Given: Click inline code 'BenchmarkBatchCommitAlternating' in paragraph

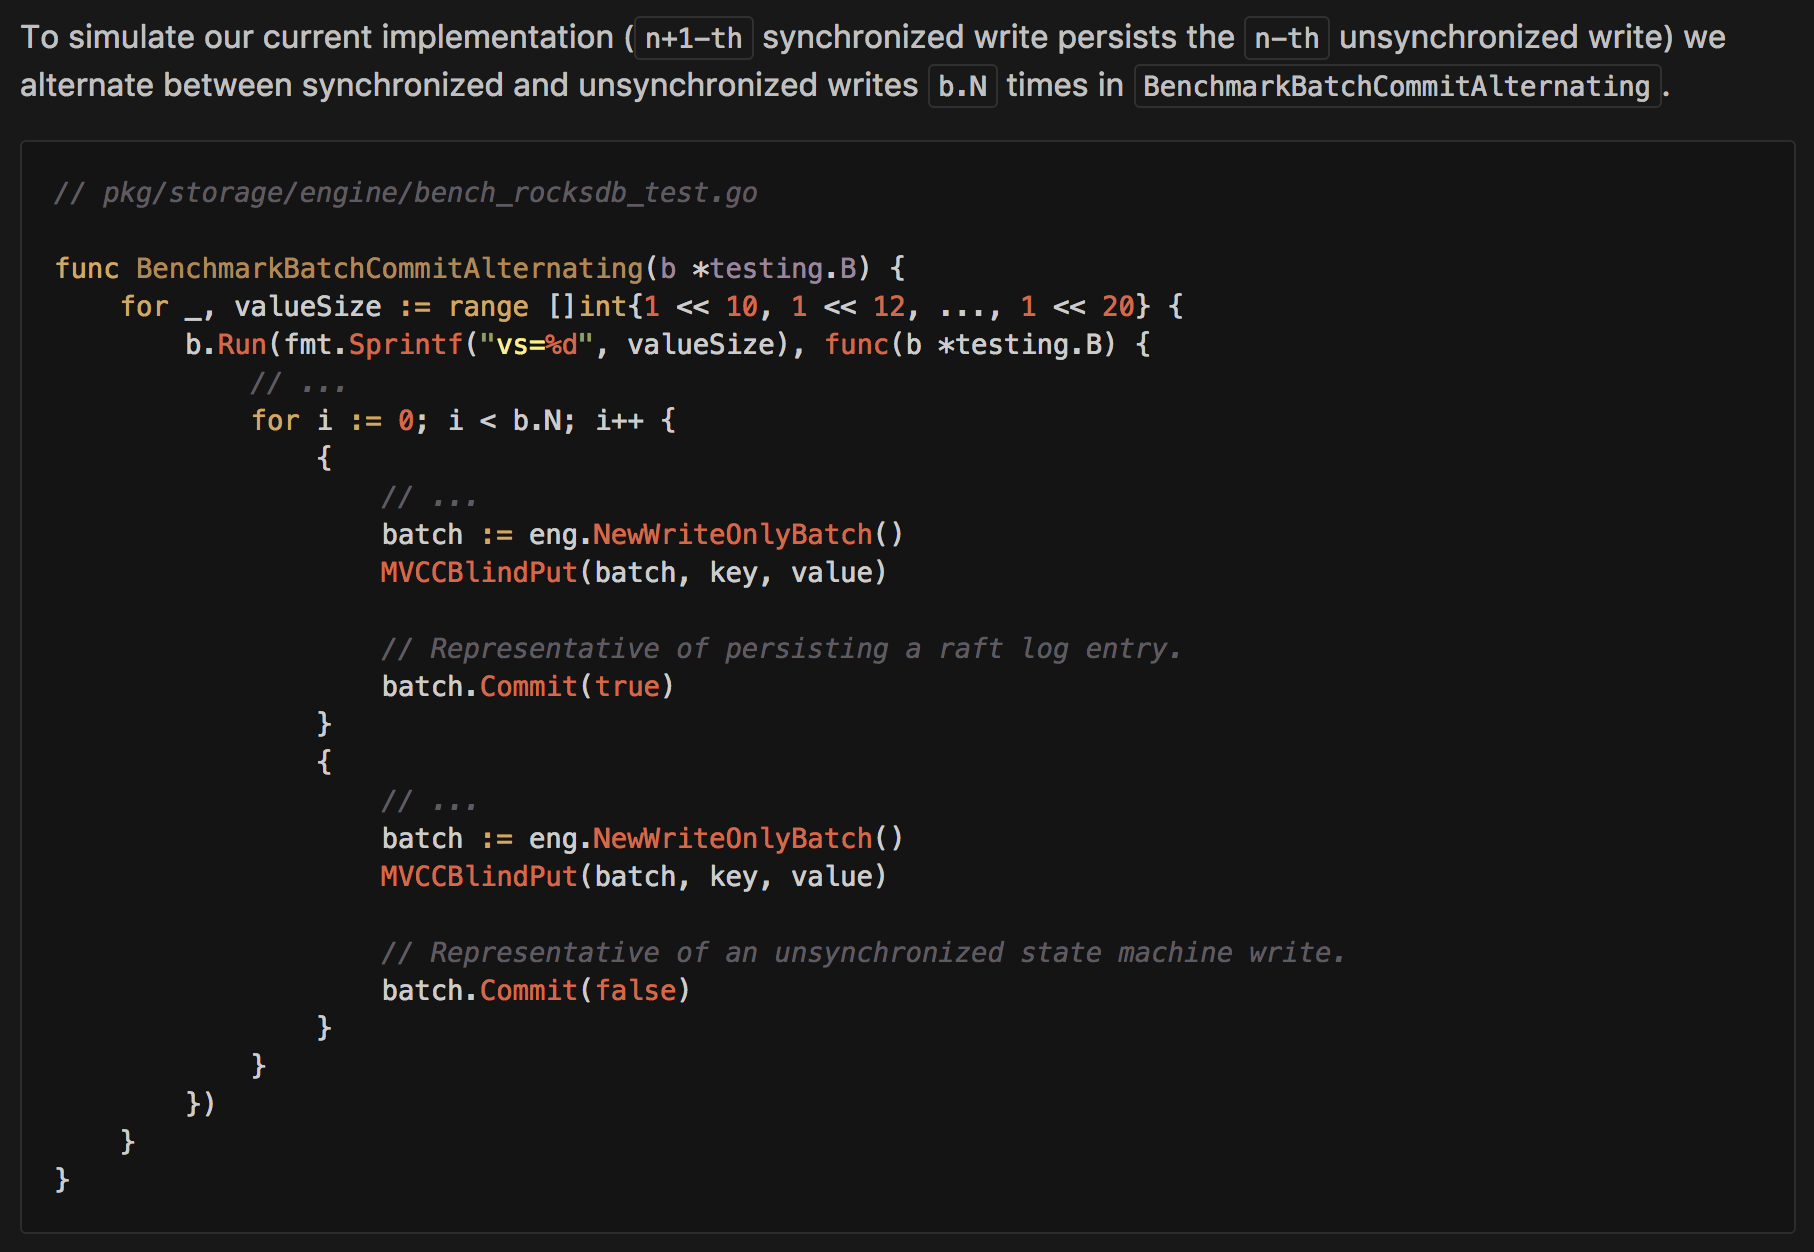Looking at the screenshot, I should [1397, 86].
